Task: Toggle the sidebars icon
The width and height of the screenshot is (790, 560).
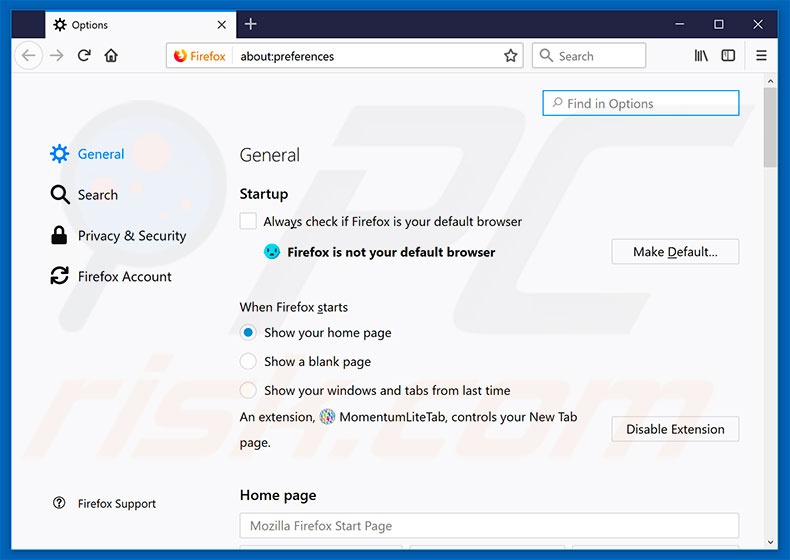Action: [x=728, y=55]
